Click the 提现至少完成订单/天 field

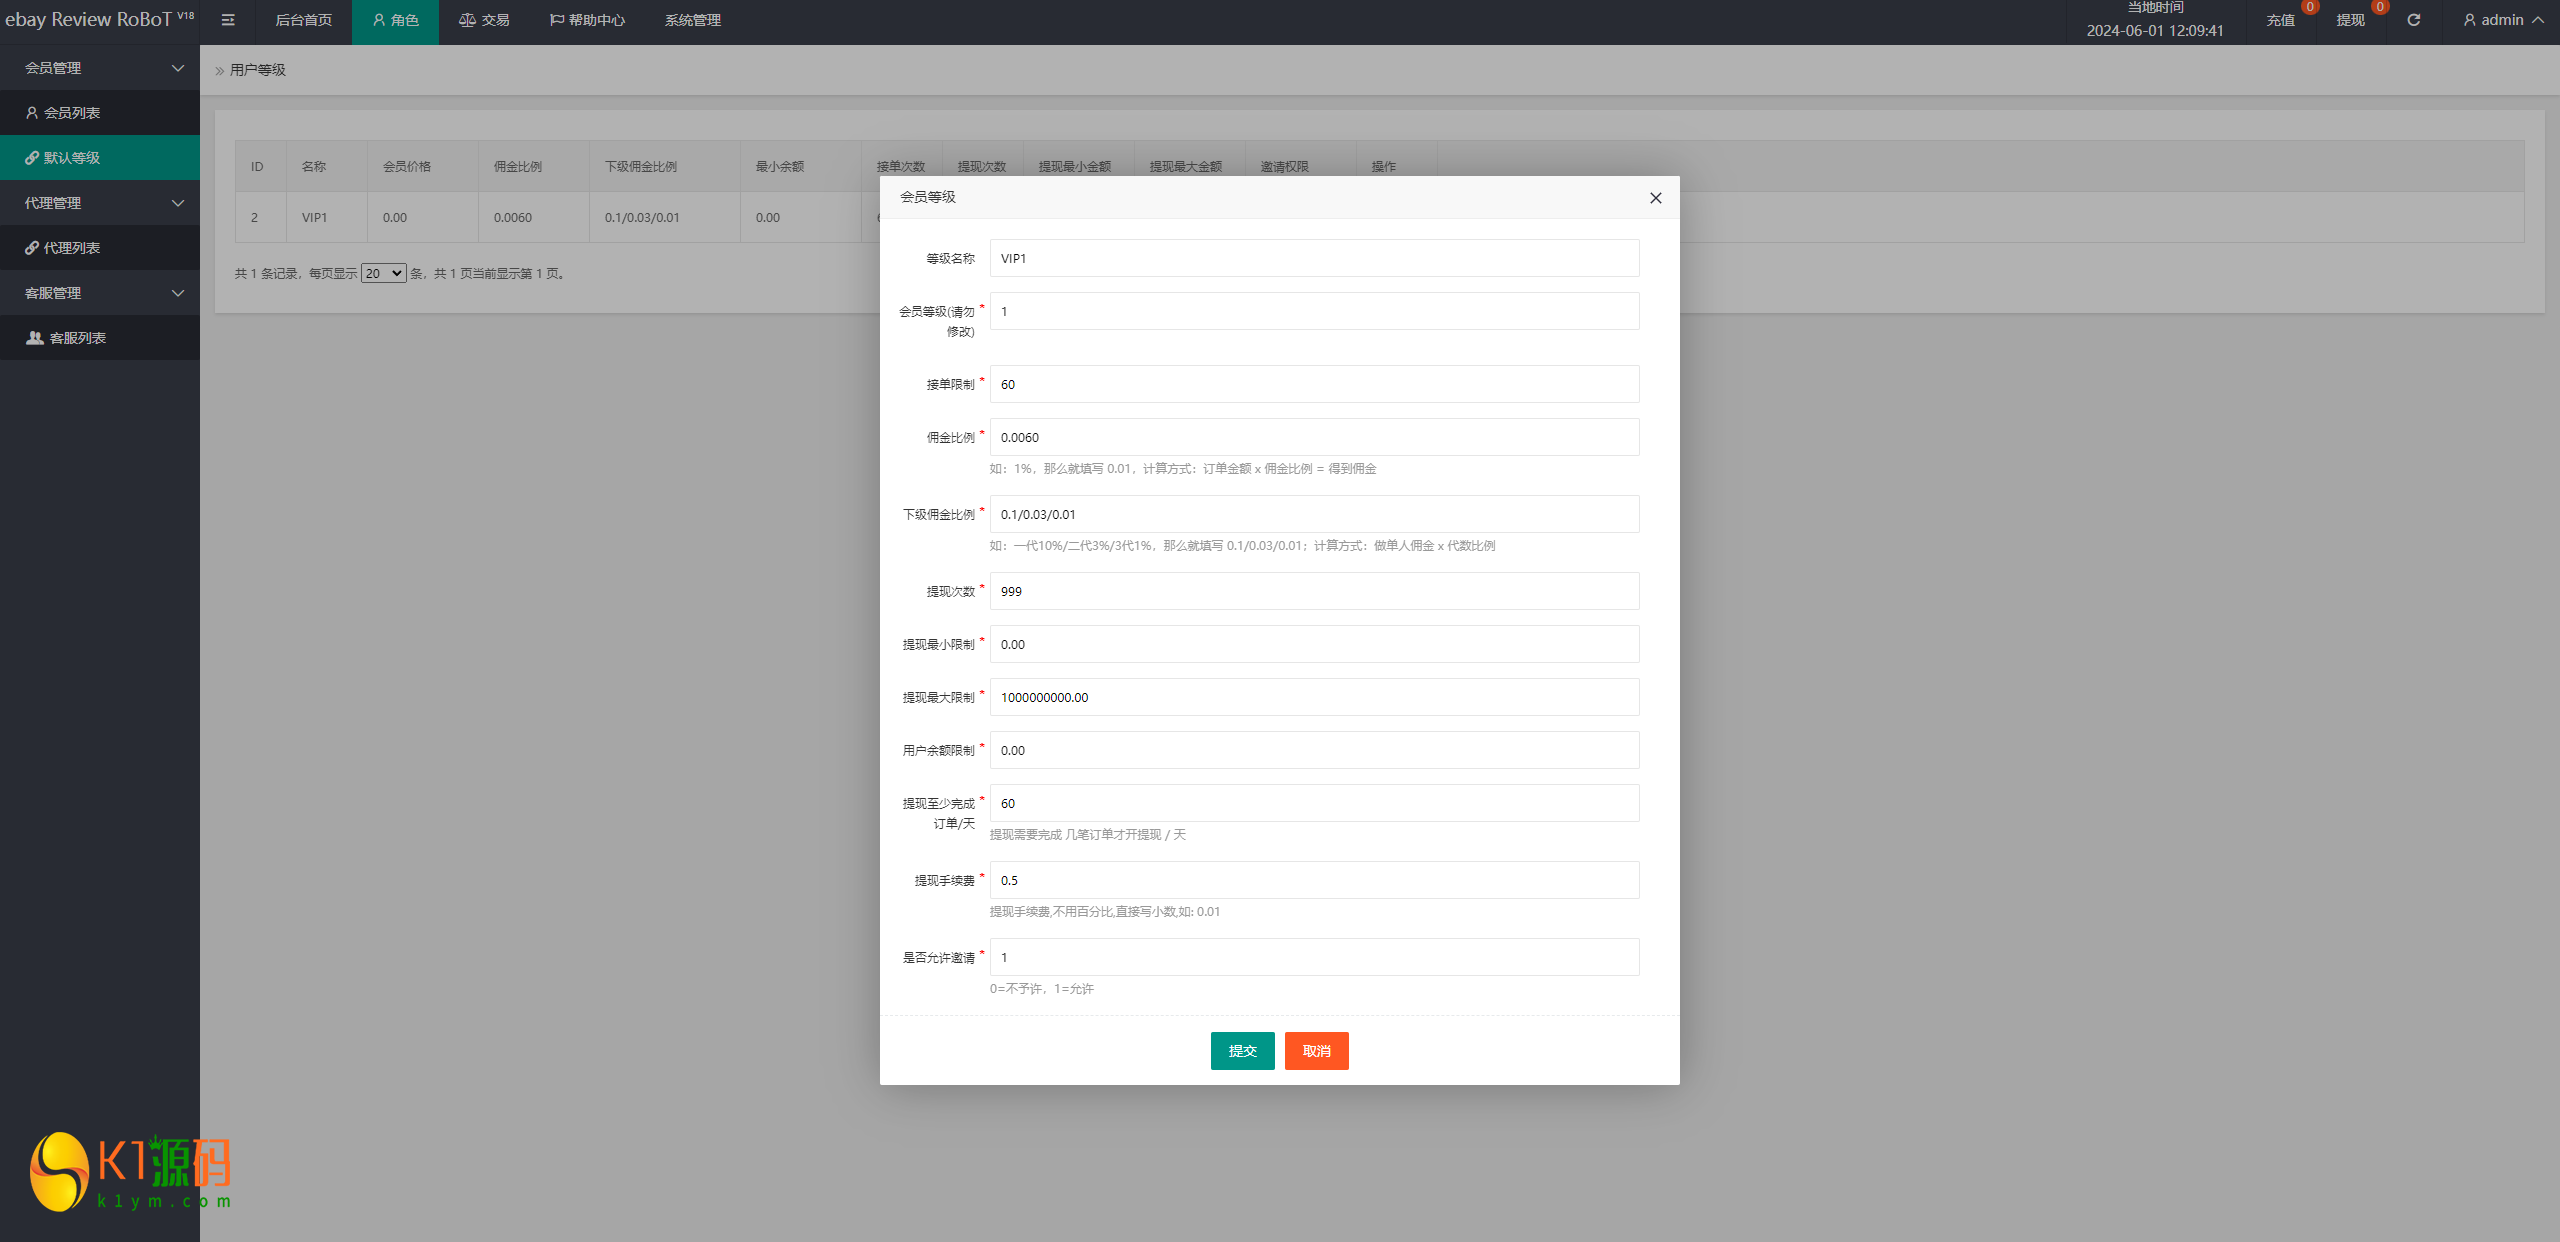click(x=1314, y=803)
